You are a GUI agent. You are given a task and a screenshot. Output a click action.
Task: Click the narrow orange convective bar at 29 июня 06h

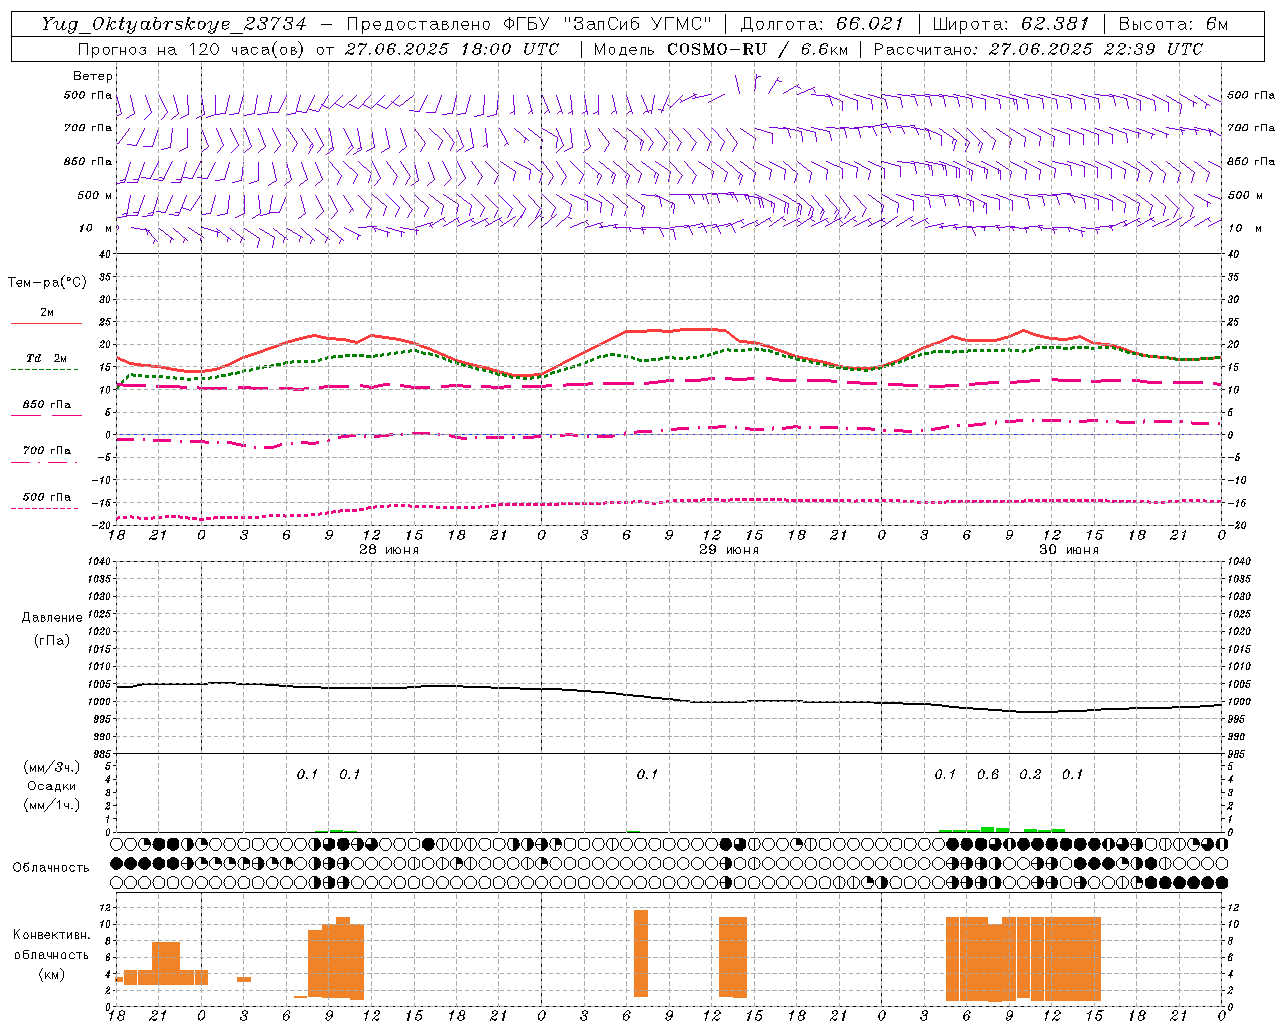(641, 953)
